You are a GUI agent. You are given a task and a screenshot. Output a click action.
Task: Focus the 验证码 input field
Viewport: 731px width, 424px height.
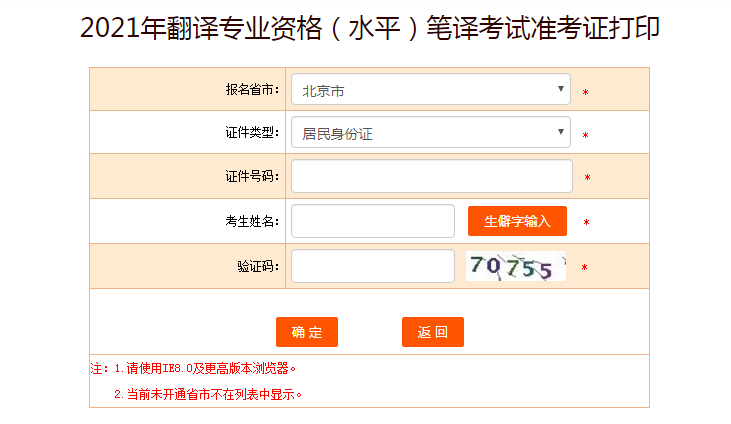[373, 266]
